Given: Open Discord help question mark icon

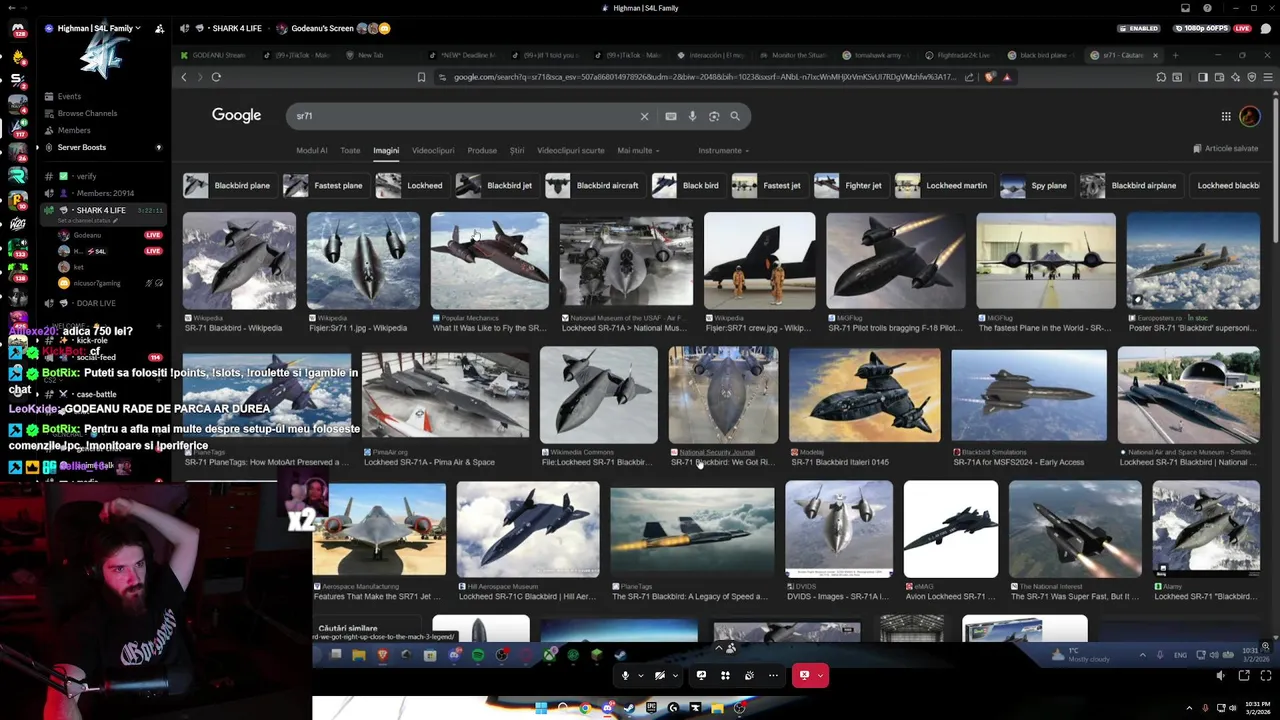Looking at the screenshot, I should [1207, 8].
